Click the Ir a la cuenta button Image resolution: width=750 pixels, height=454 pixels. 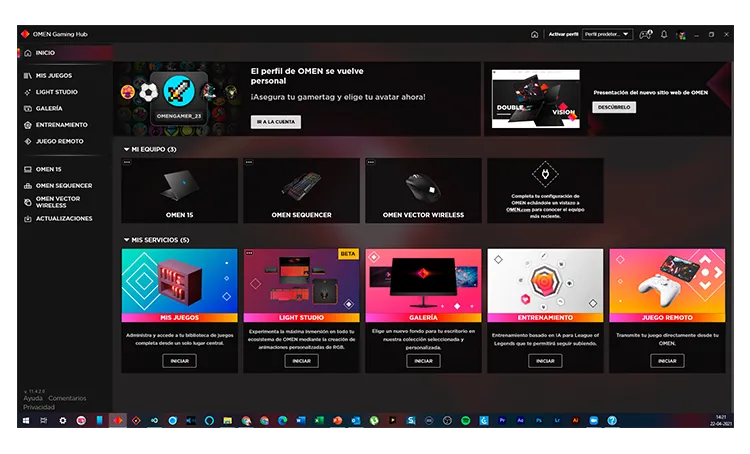point(275,121)
